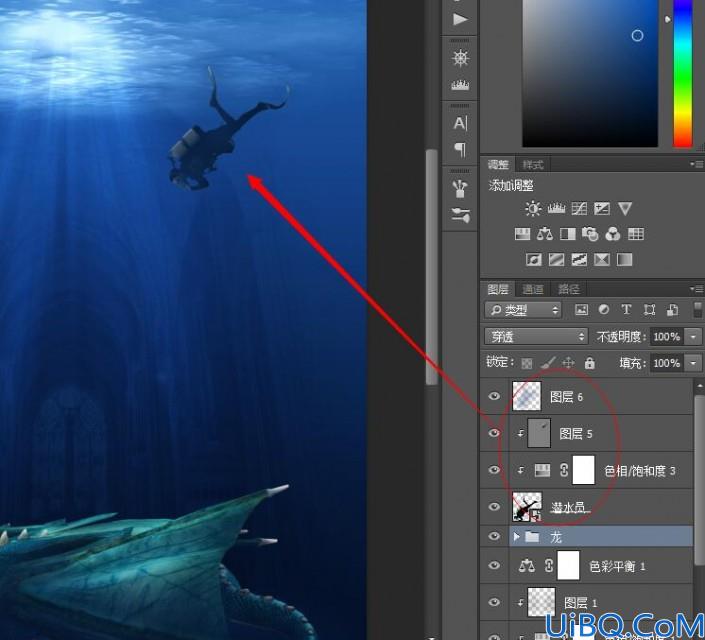The width and height of the screenshot is (705, 640).
Task: Click the canvas vertical scrollbar
Action: coord(432,267)
